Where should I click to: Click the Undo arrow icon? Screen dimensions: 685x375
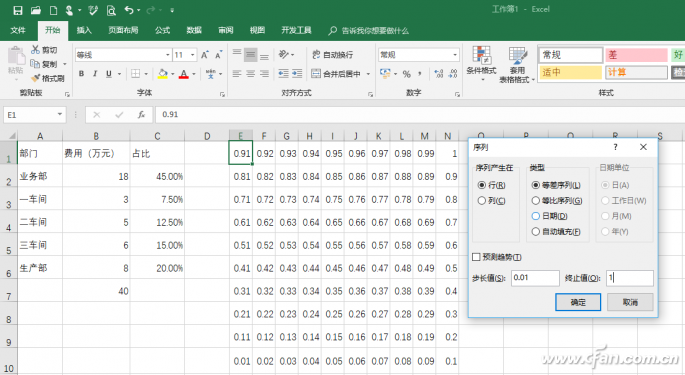pos(129,10)
